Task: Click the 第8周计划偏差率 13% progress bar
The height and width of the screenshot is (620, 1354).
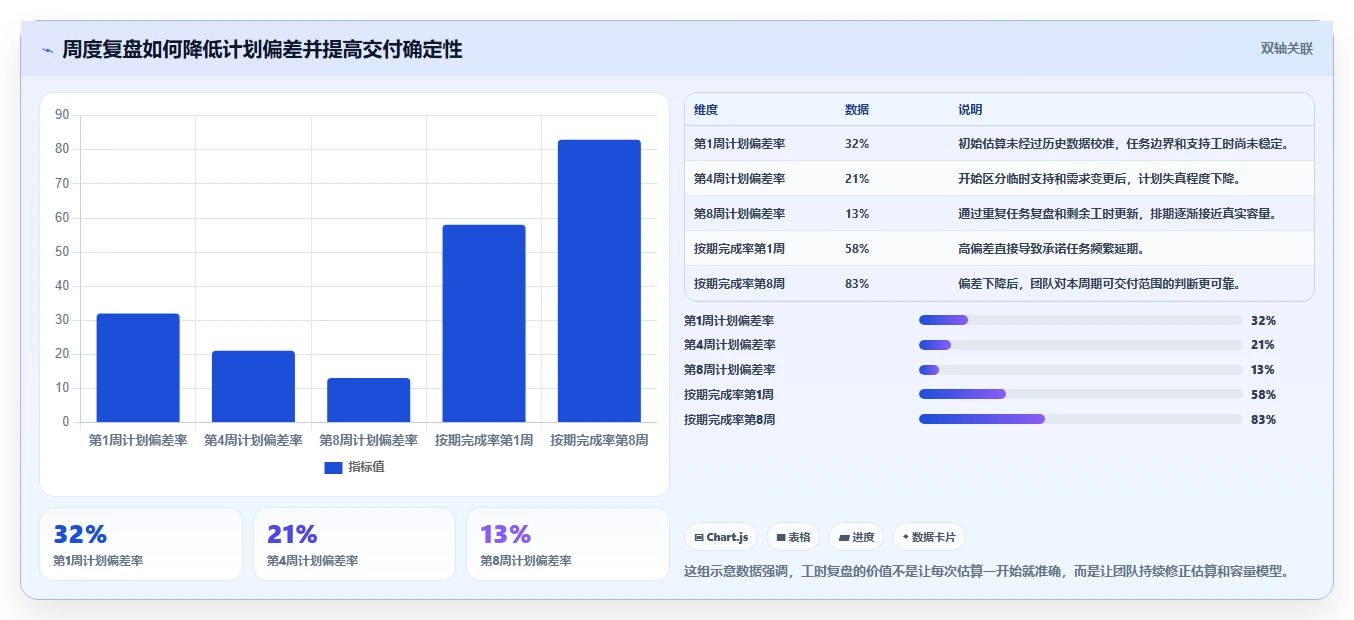Action: 1080,370
